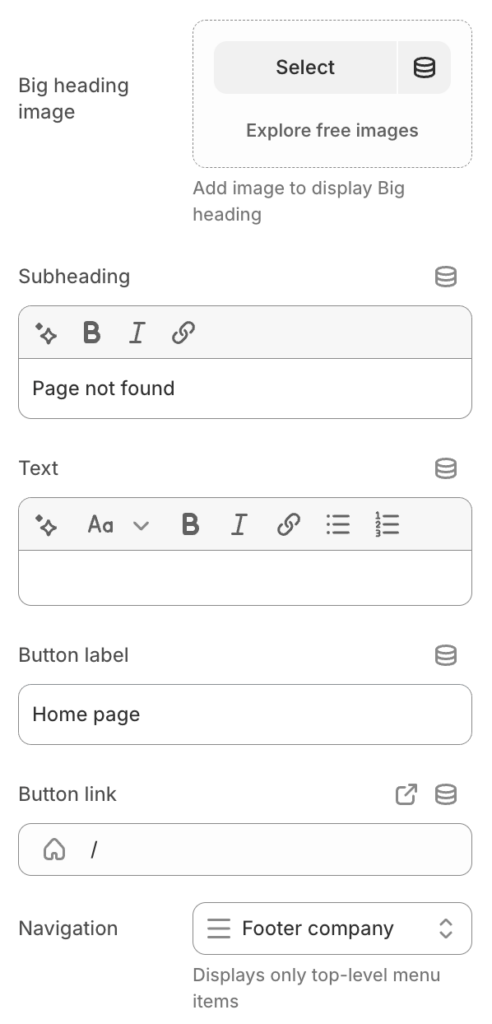492x1024 pixels.
Task: Connect dynamic source for Button label
Action: click(446, 655)
